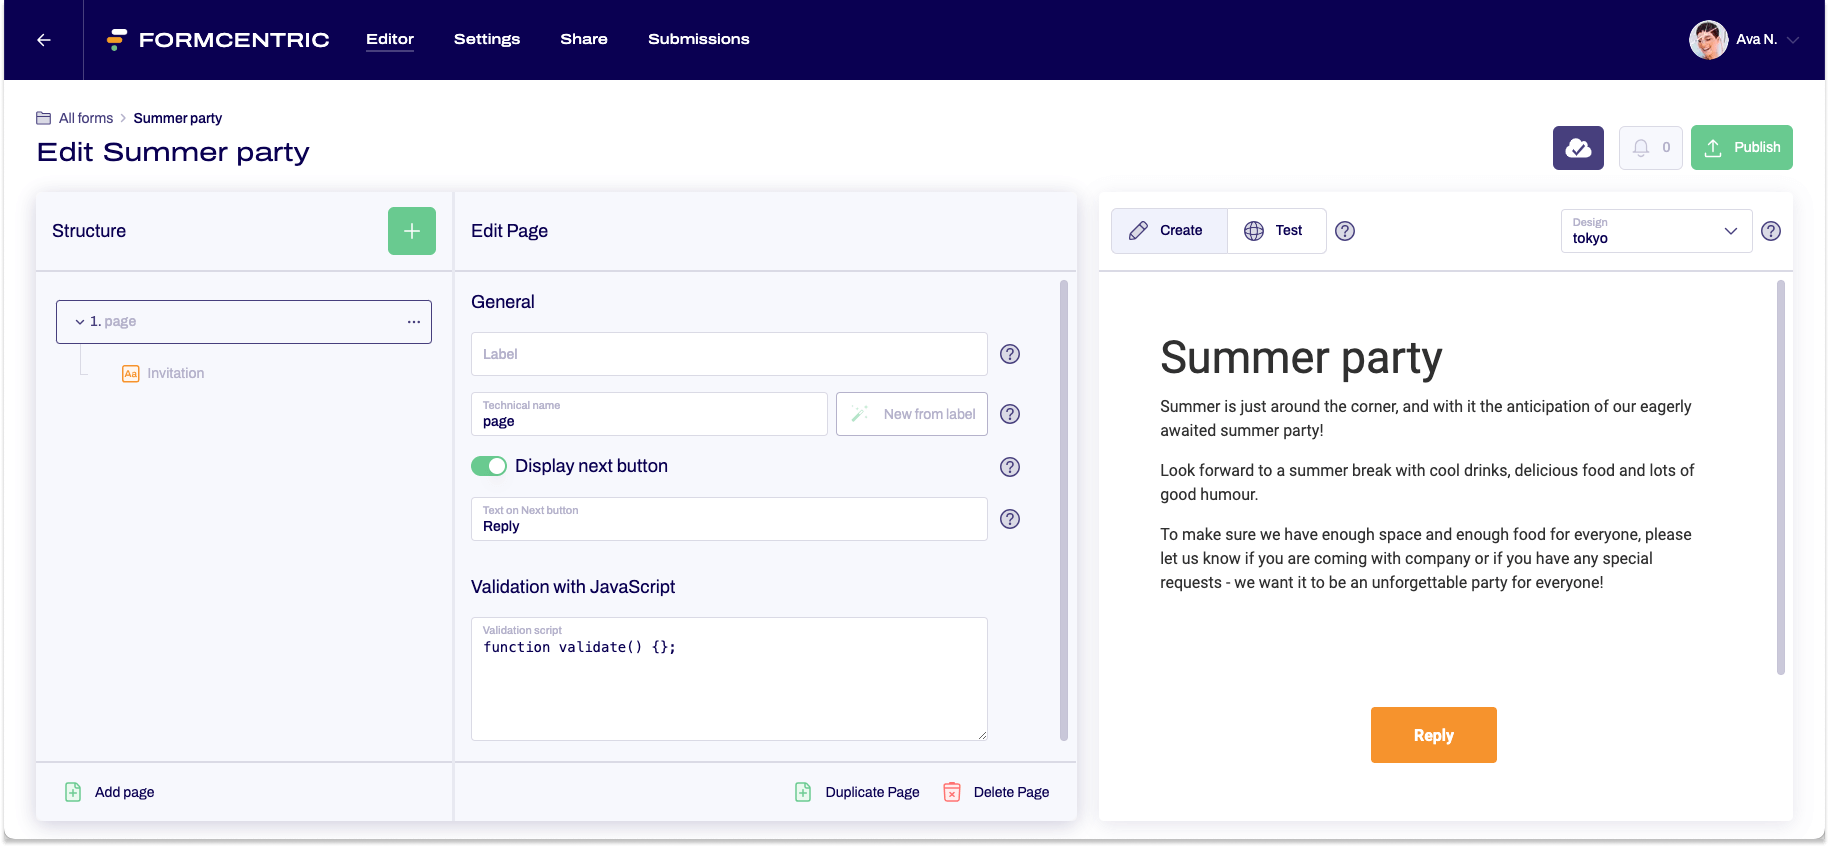
Task: Click into the Label input field
Action: point(729,354)
